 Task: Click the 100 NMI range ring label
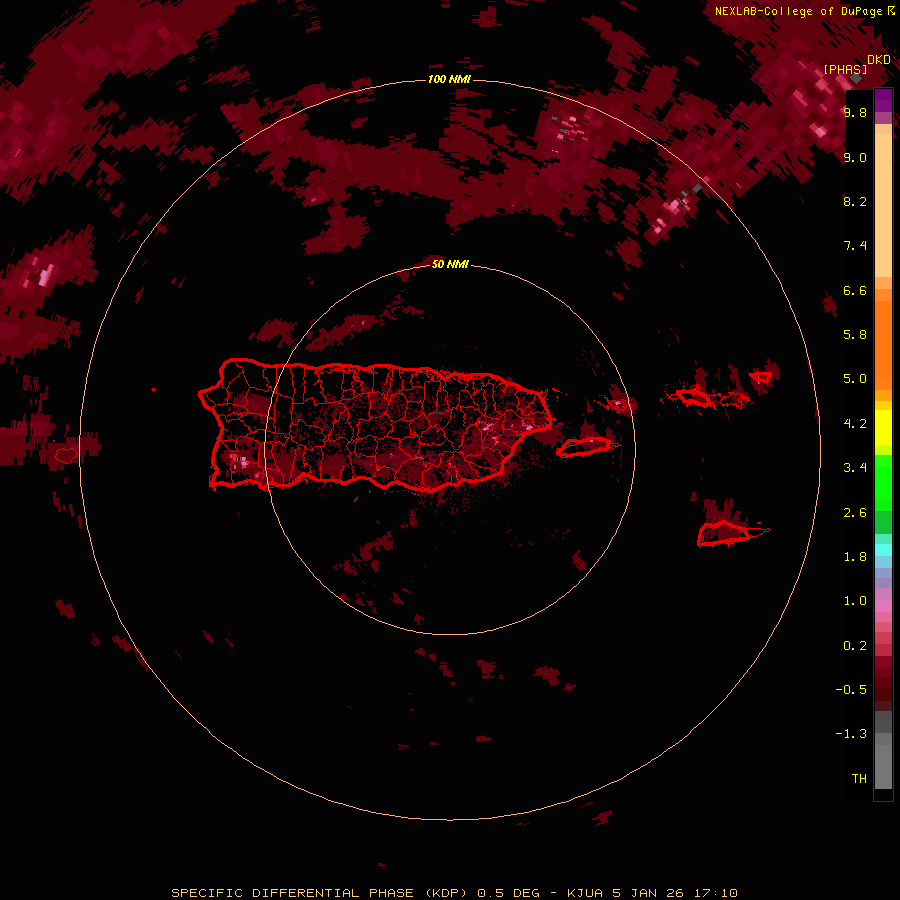[x=449, y=79]
